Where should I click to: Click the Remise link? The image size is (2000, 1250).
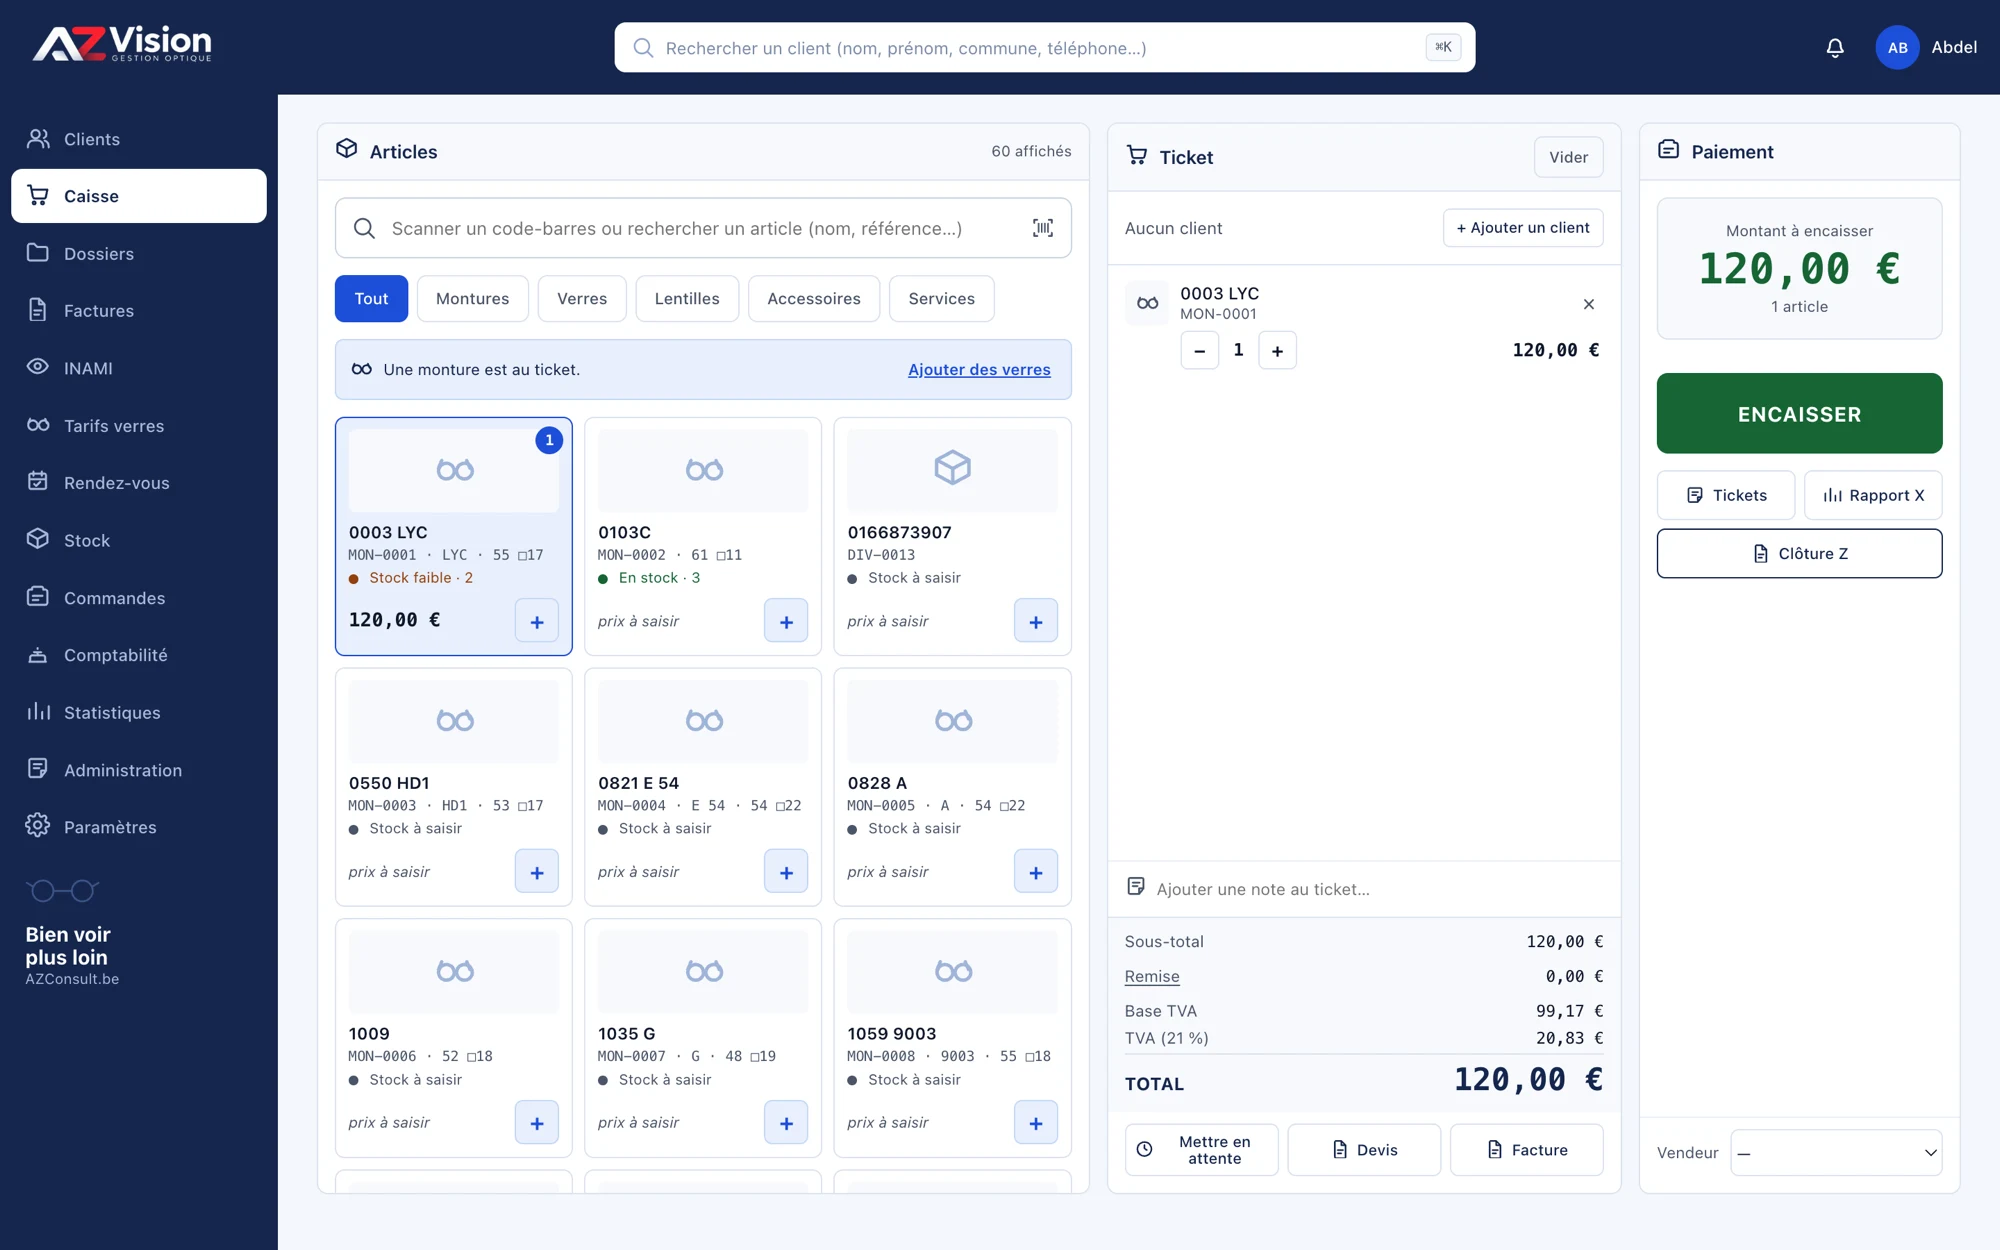[1152, 977]
